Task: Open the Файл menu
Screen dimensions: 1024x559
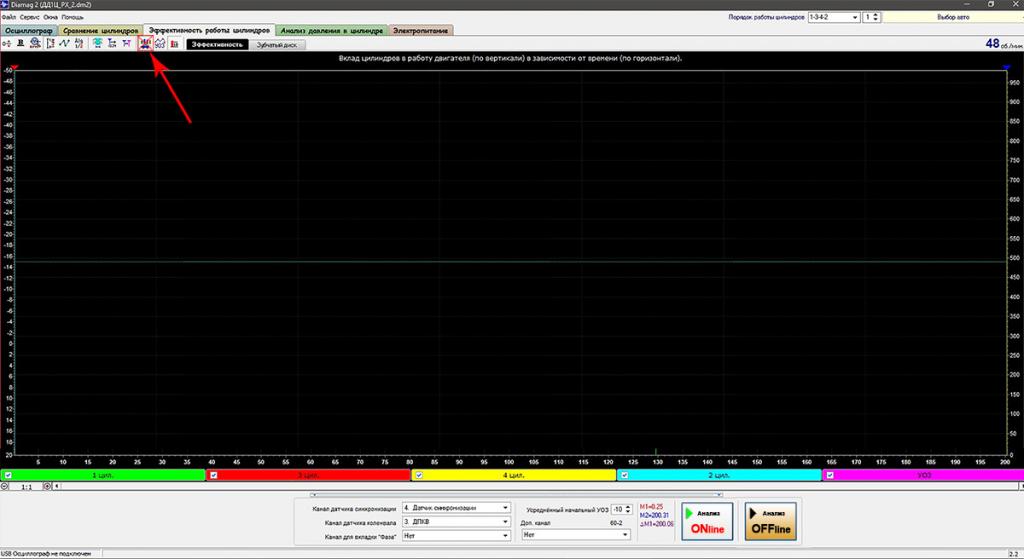Action: (8, 17)
